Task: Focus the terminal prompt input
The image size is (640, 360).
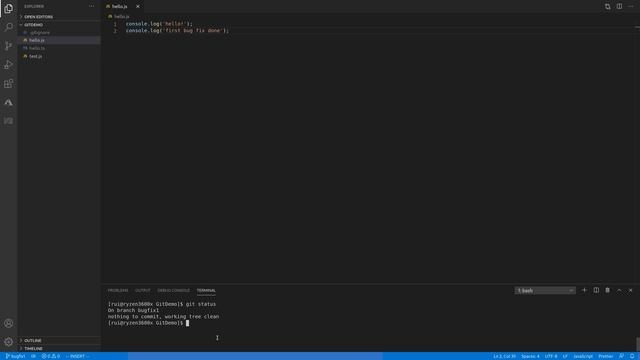Action: 187,323
